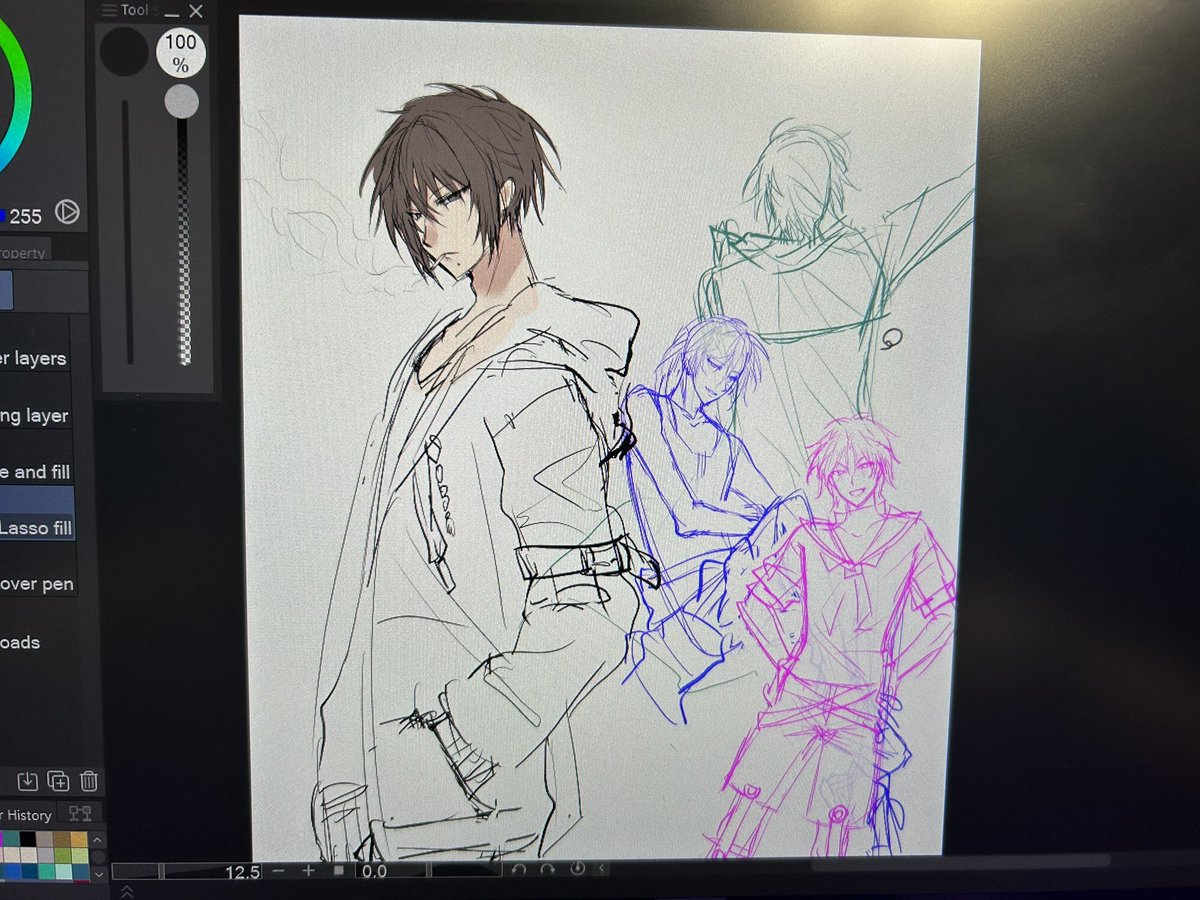The width and height of the screenshot is (1200, 900).
Task: Click the circled play arrow beside 255
Action: click(x=67, y=212)
